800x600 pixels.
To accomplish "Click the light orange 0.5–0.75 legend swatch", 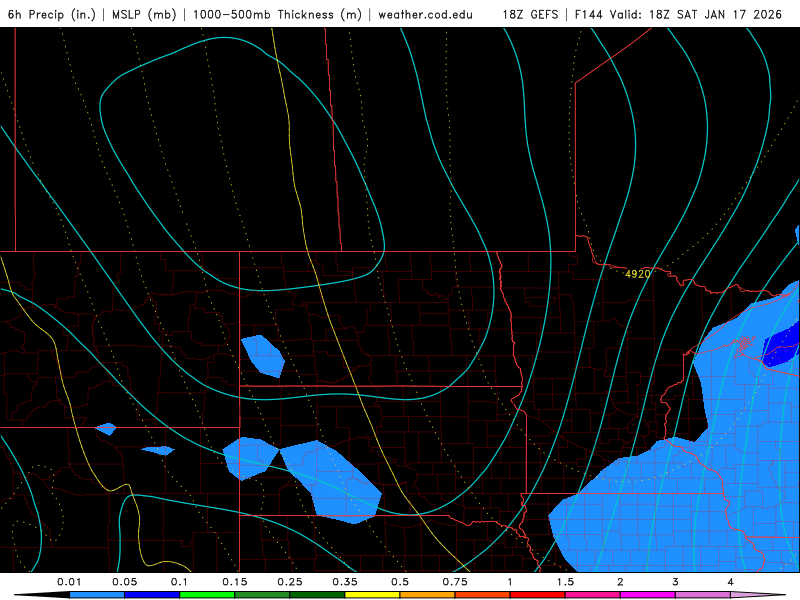I will [428, 595].
